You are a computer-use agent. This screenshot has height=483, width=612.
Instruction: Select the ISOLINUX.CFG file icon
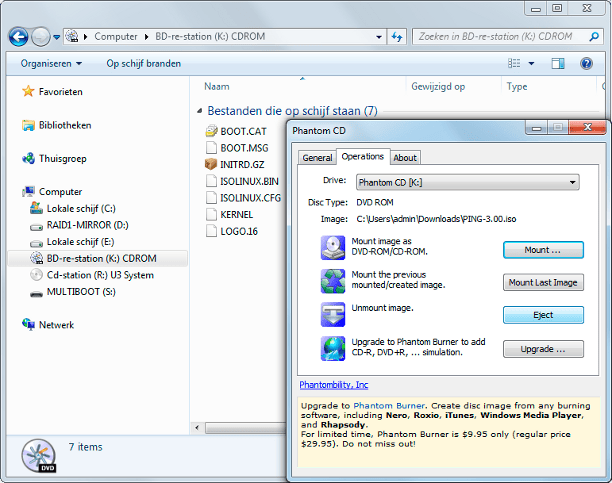[211, 198]
